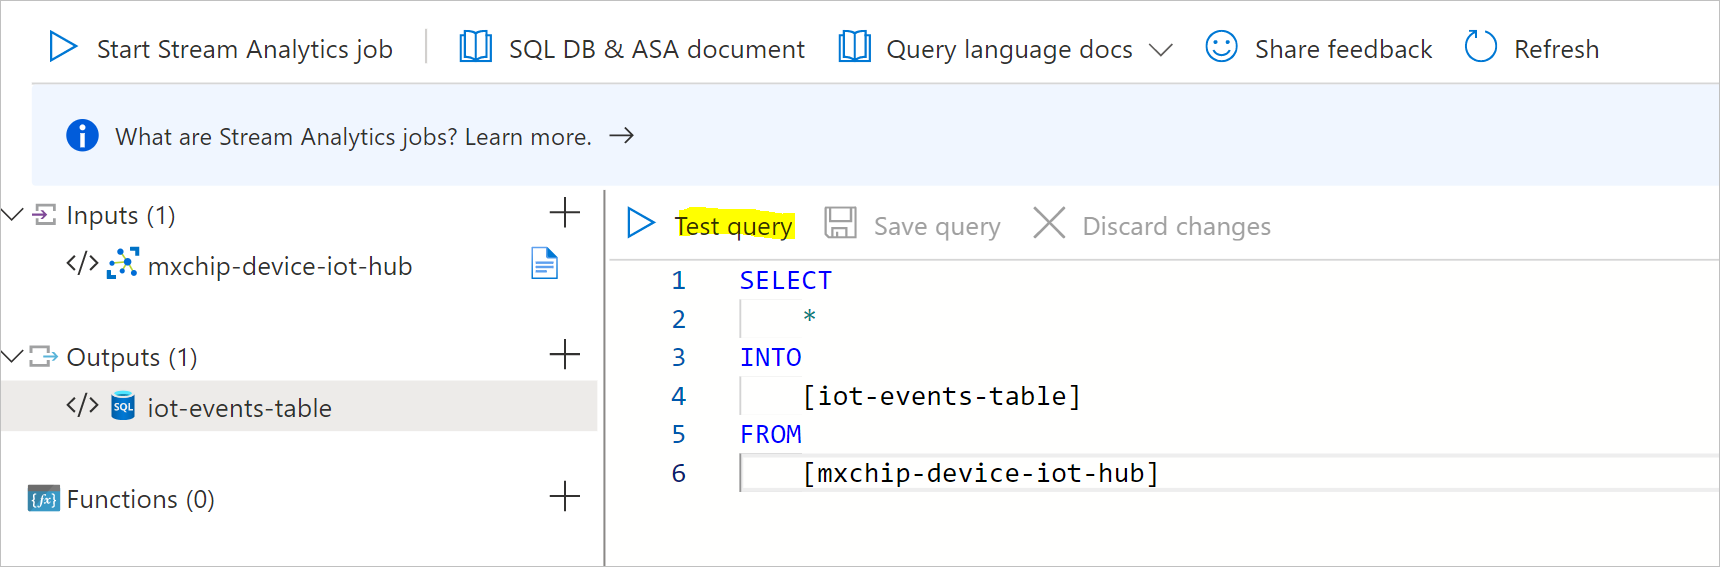Click the code icon beside iot-events-table
1720x567 pixels.
tap(82, 405)
